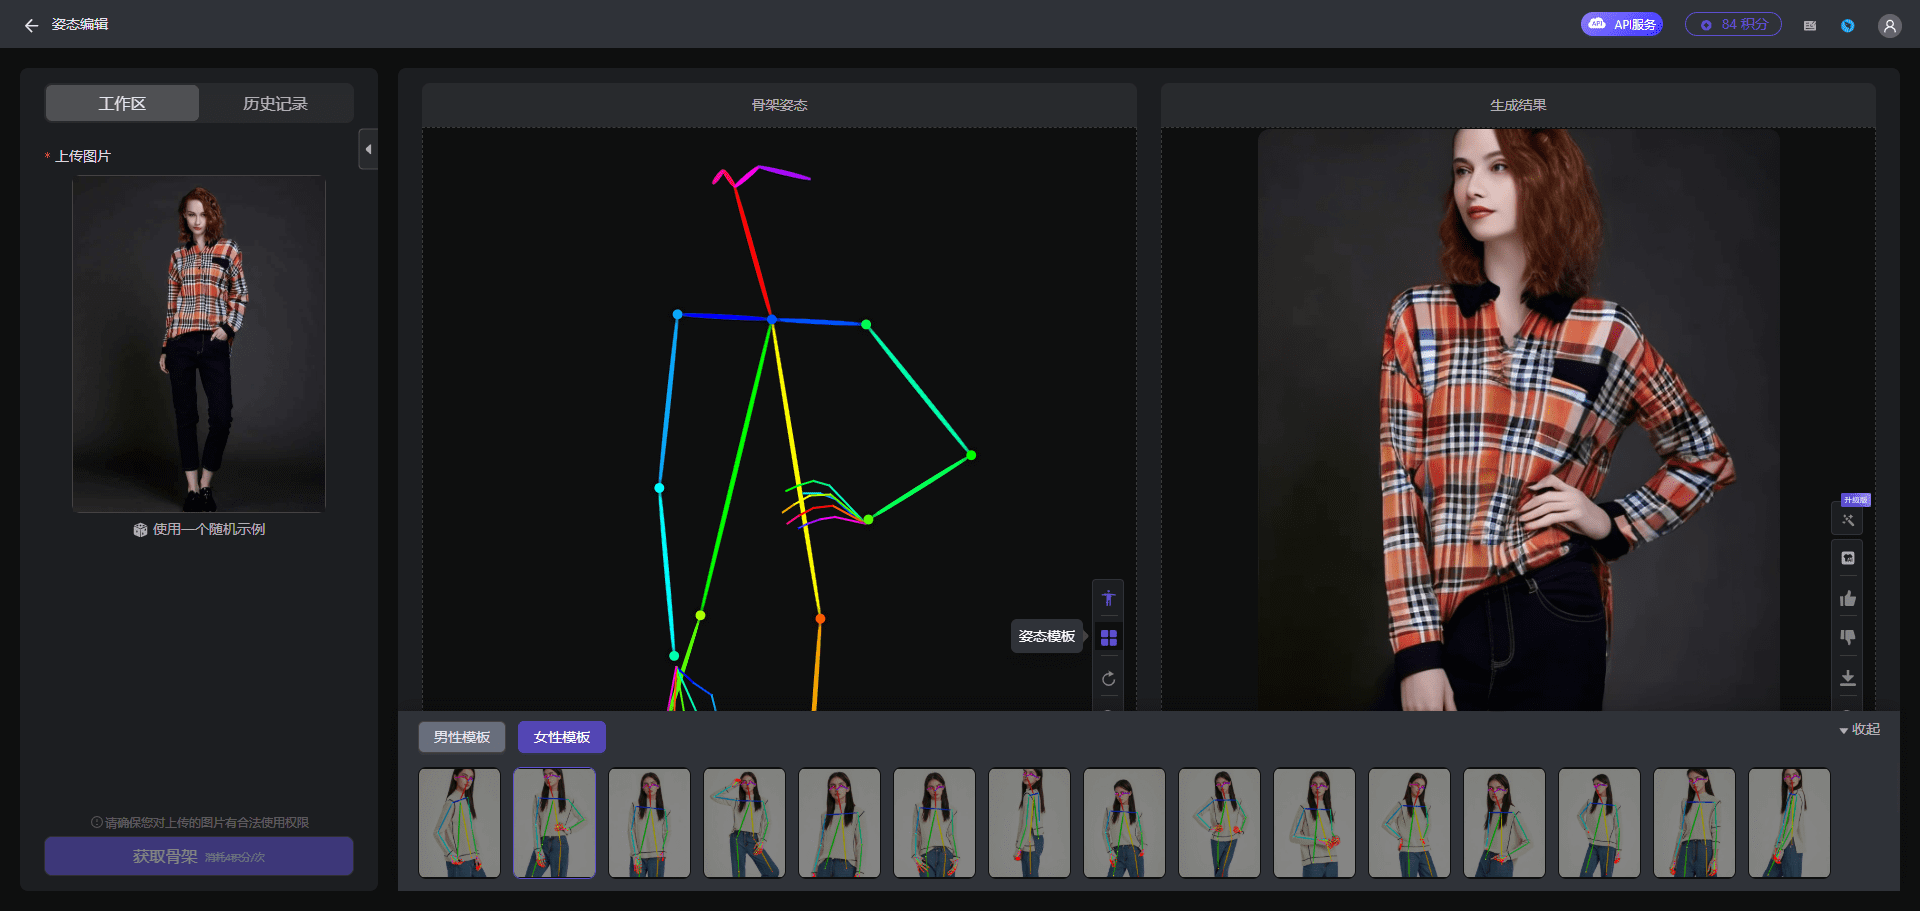Open the API服务 button
The height and width of the screenshot is (911, 1920).
click(1622, 24)
